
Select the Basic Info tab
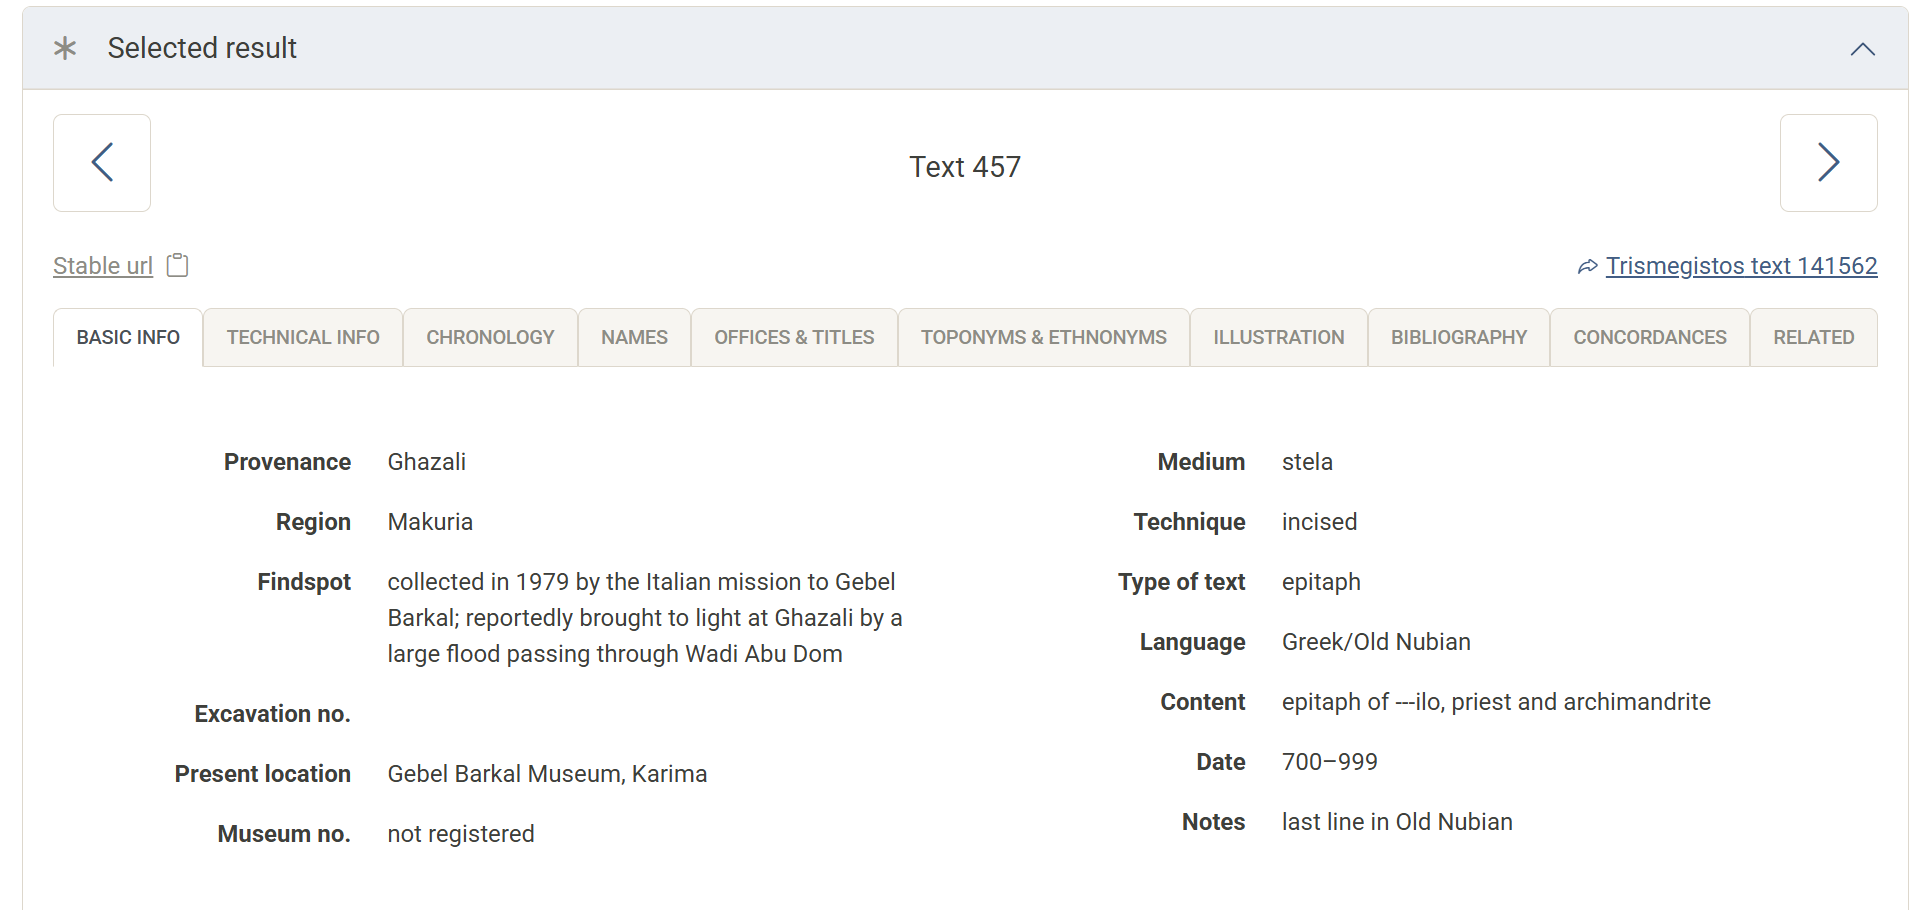pyautogui.click(x=128, y=338)
